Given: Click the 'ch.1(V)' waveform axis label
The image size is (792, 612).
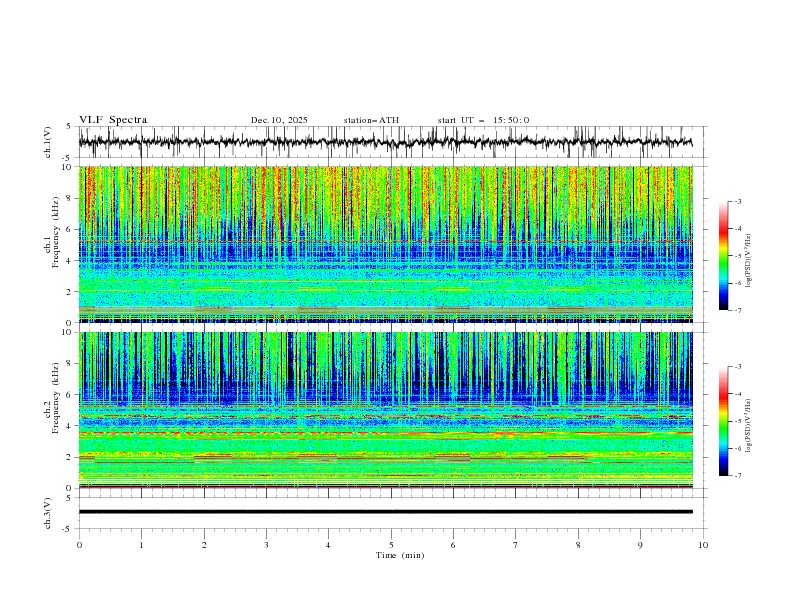Looking at the screenshot, I should [x=48, y=142].
